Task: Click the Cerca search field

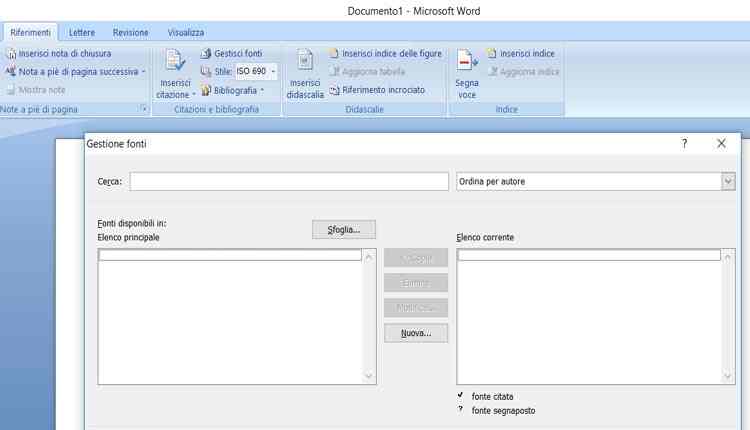Action: pyautogui.click(x=289, y=182)
